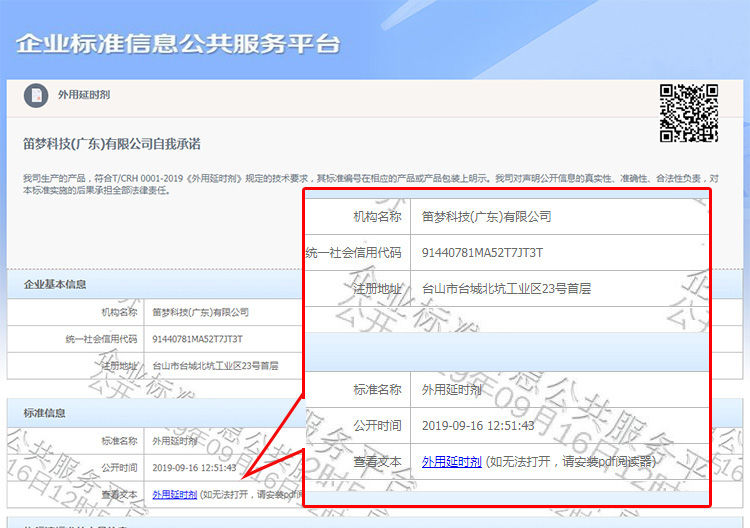Click 外用延时剂 standard name in enlarged callout
The height and width of the screenshot is (528, 750).
pos(452,390)
